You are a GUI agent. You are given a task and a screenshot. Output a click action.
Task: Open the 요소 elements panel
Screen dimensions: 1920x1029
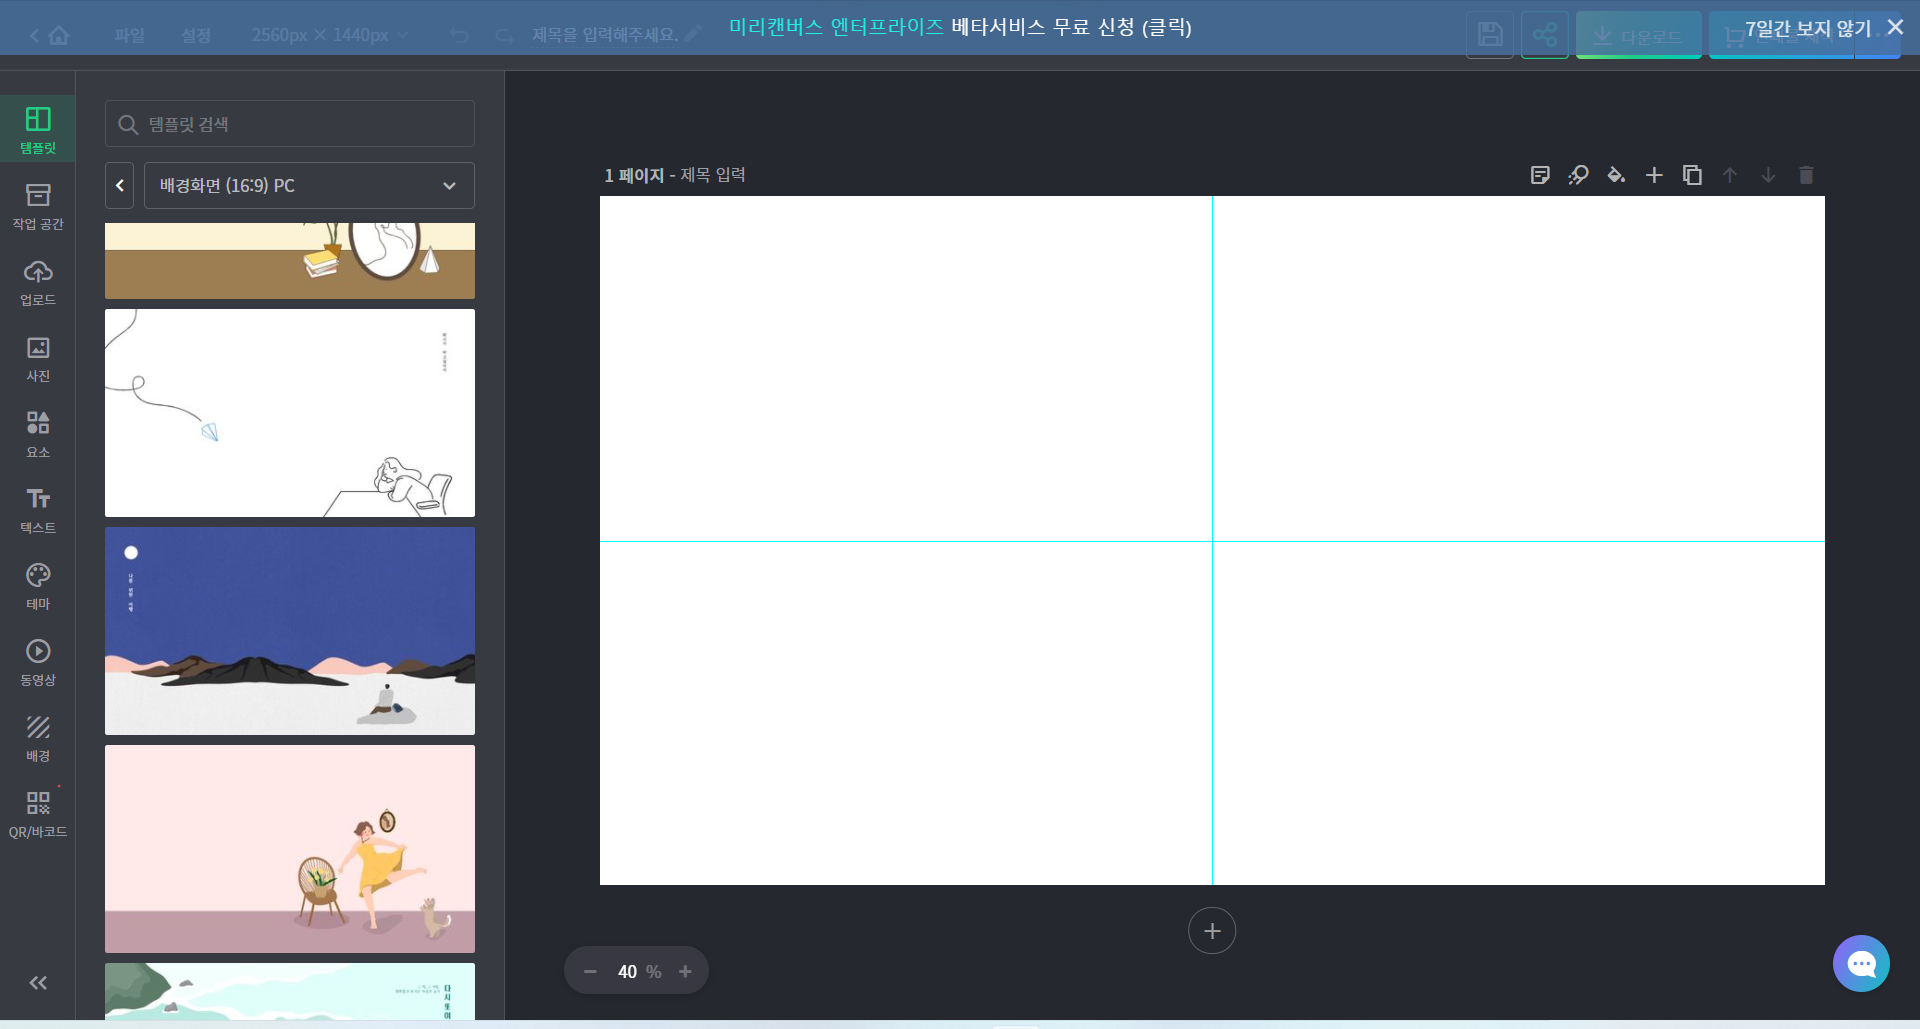click(38, 434)
